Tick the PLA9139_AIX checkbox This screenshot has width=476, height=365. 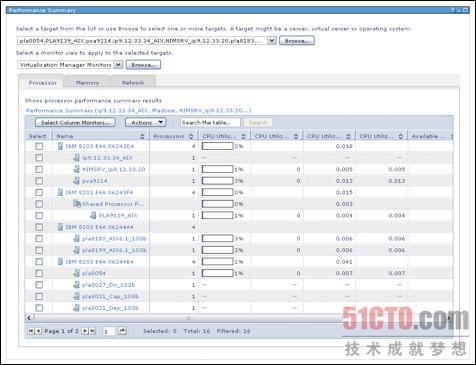(39, 216)
